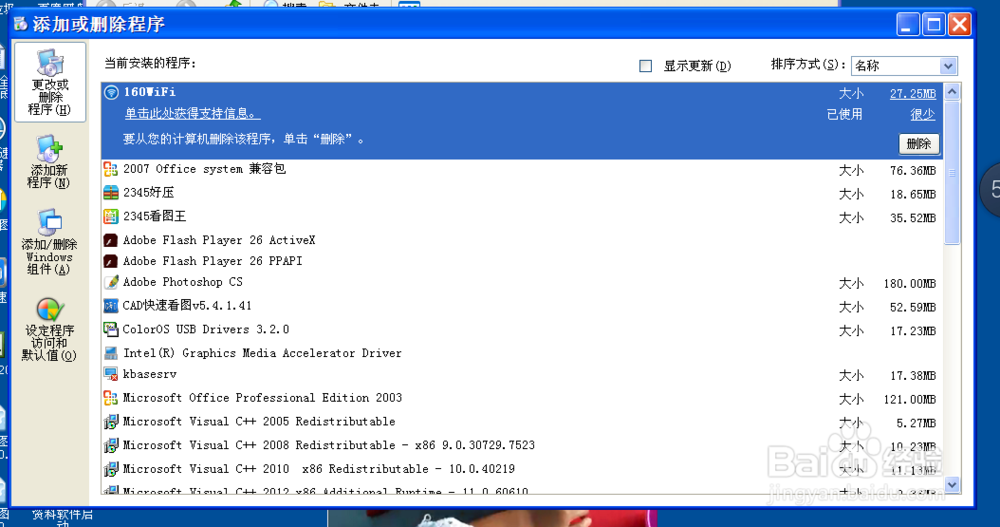Select the 2345看图王 entry

(x=522, y=216)
